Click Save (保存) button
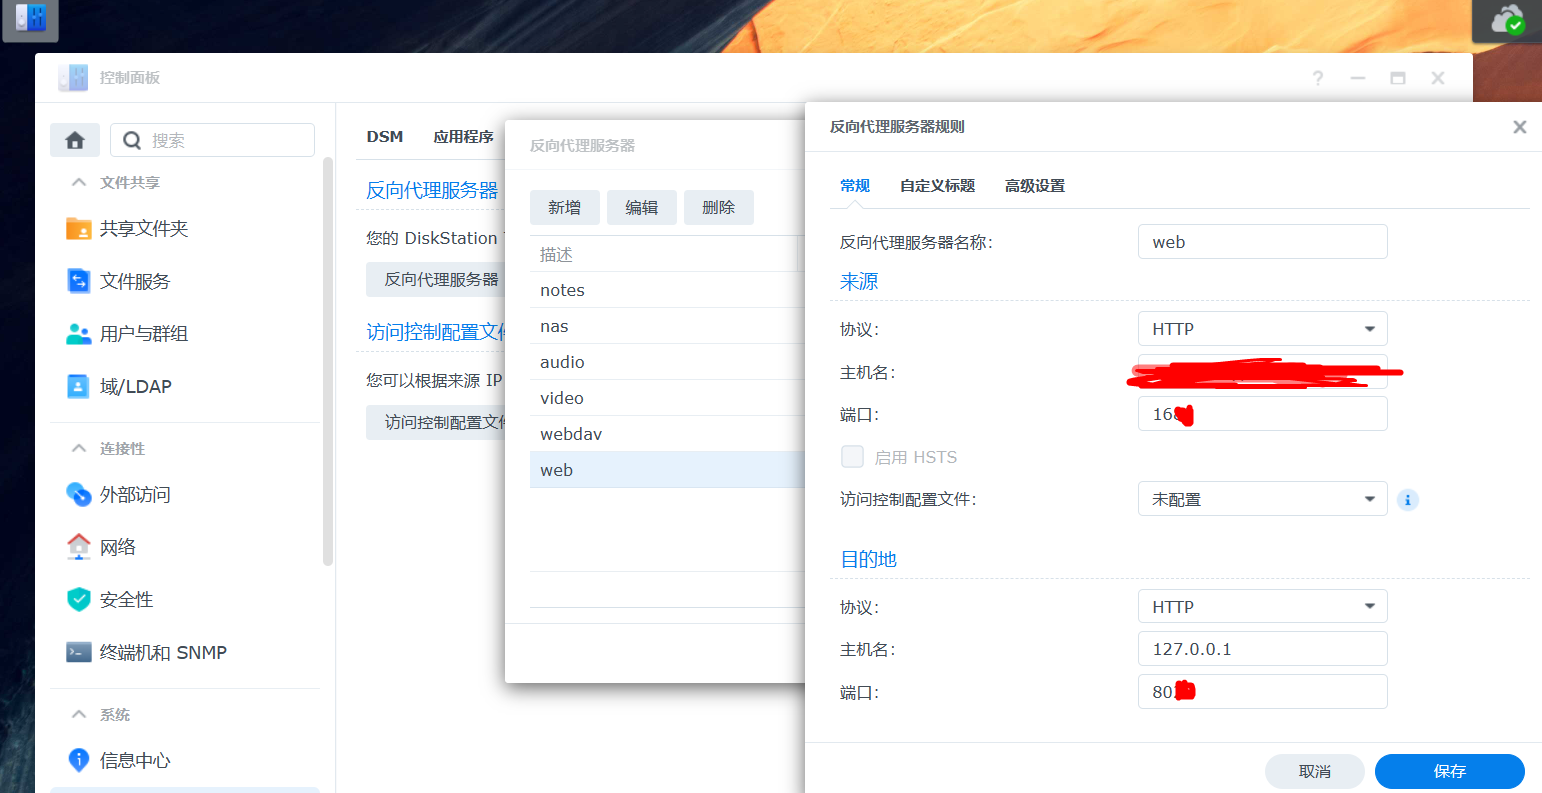1542x793 pixels. pos(1450,771)
